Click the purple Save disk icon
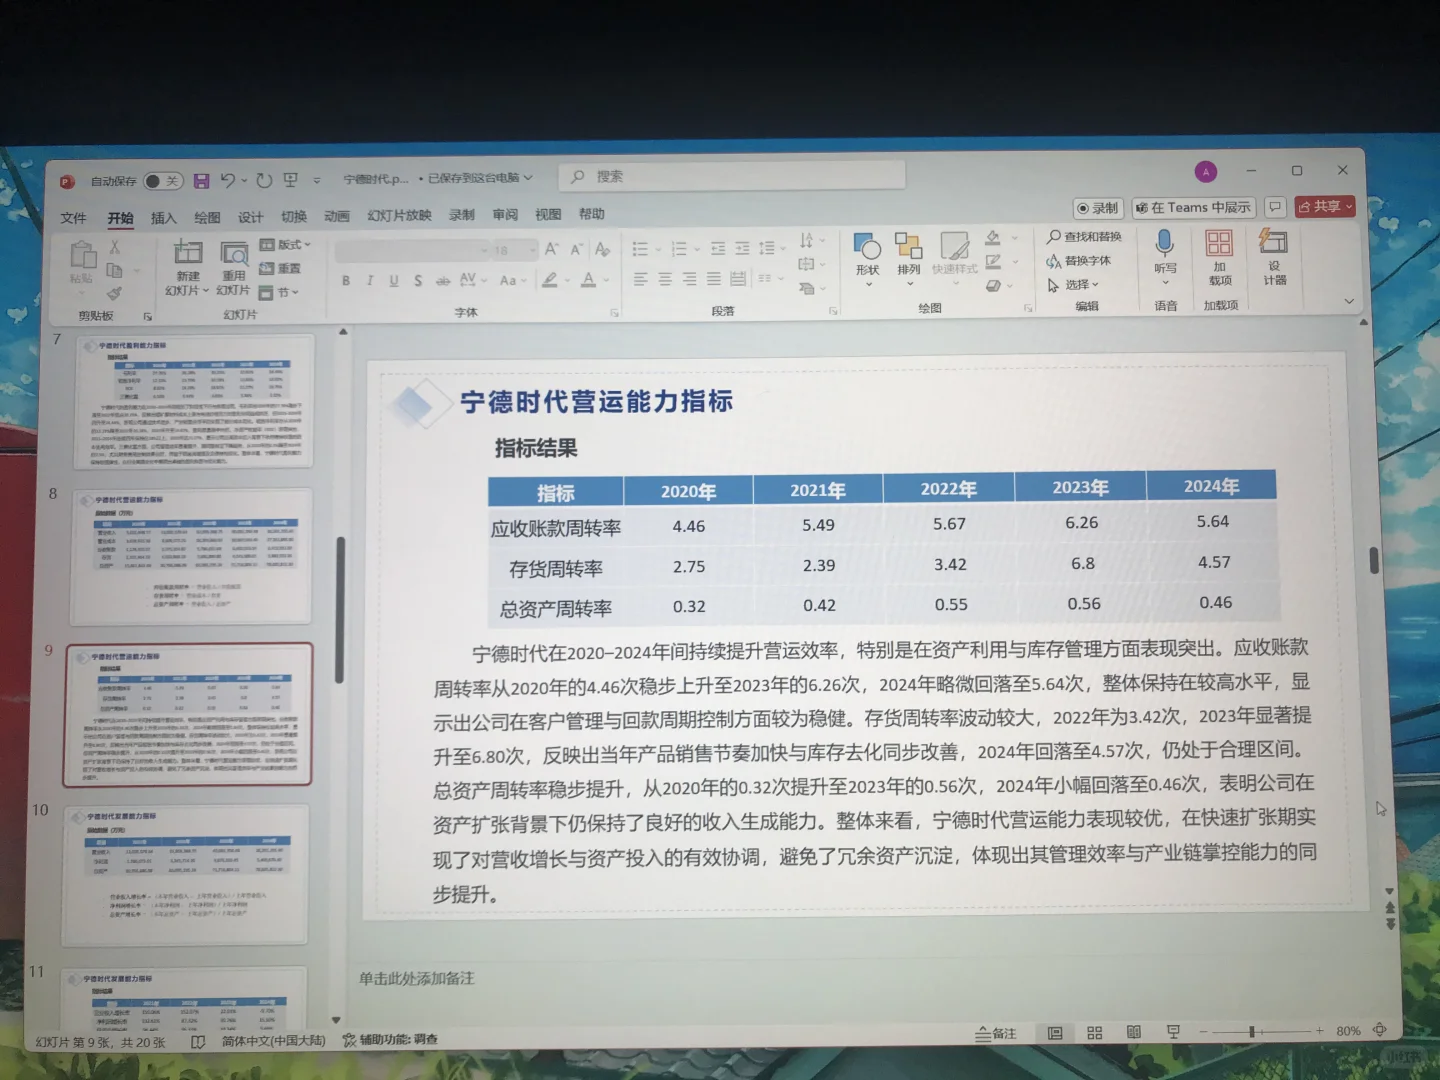The width and height of the screenshot is (1440, 1080). point(201,181)
